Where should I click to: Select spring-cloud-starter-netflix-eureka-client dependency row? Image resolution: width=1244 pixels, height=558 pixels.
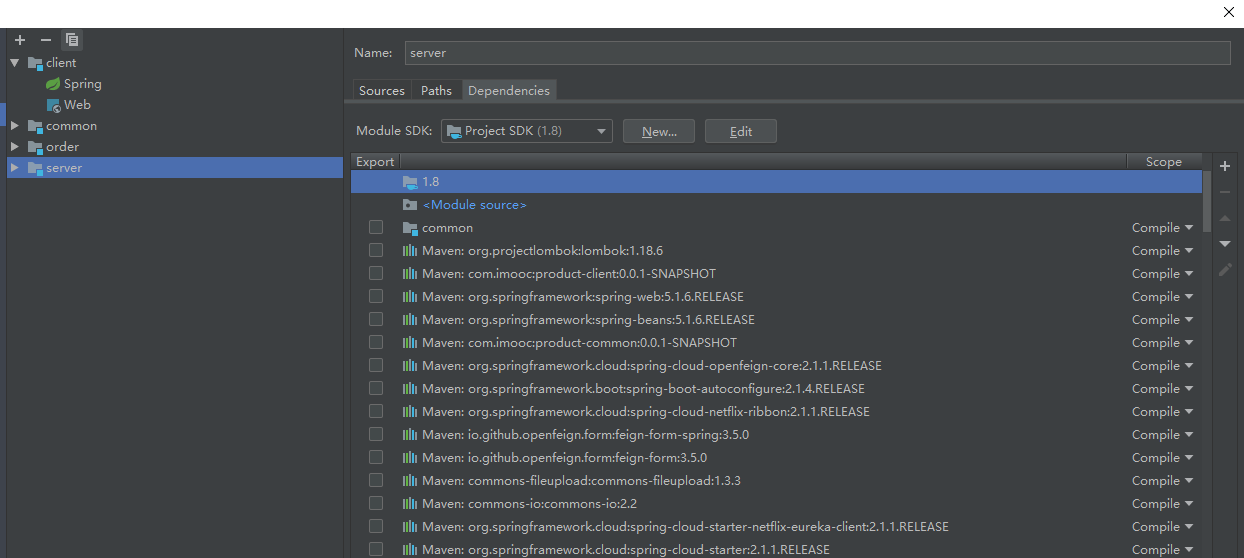pyautogui.click(x=776, y=527)
